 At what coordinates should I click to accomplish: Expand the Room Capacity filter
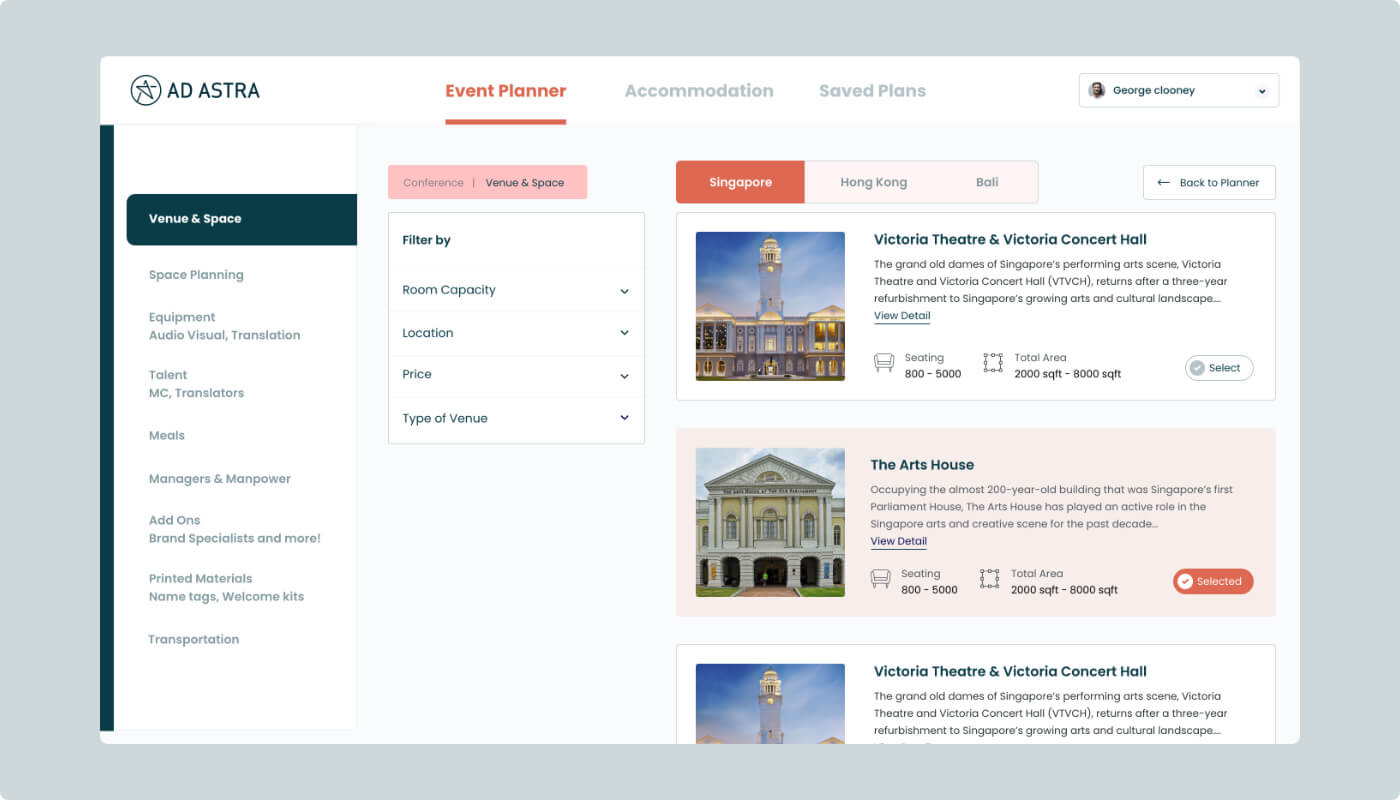click(516, 290)
